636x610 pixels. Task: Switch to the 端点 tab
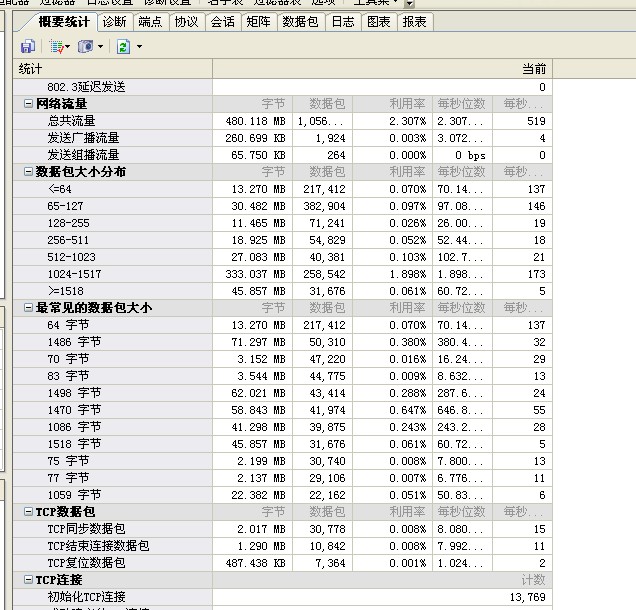pos(150,21)
